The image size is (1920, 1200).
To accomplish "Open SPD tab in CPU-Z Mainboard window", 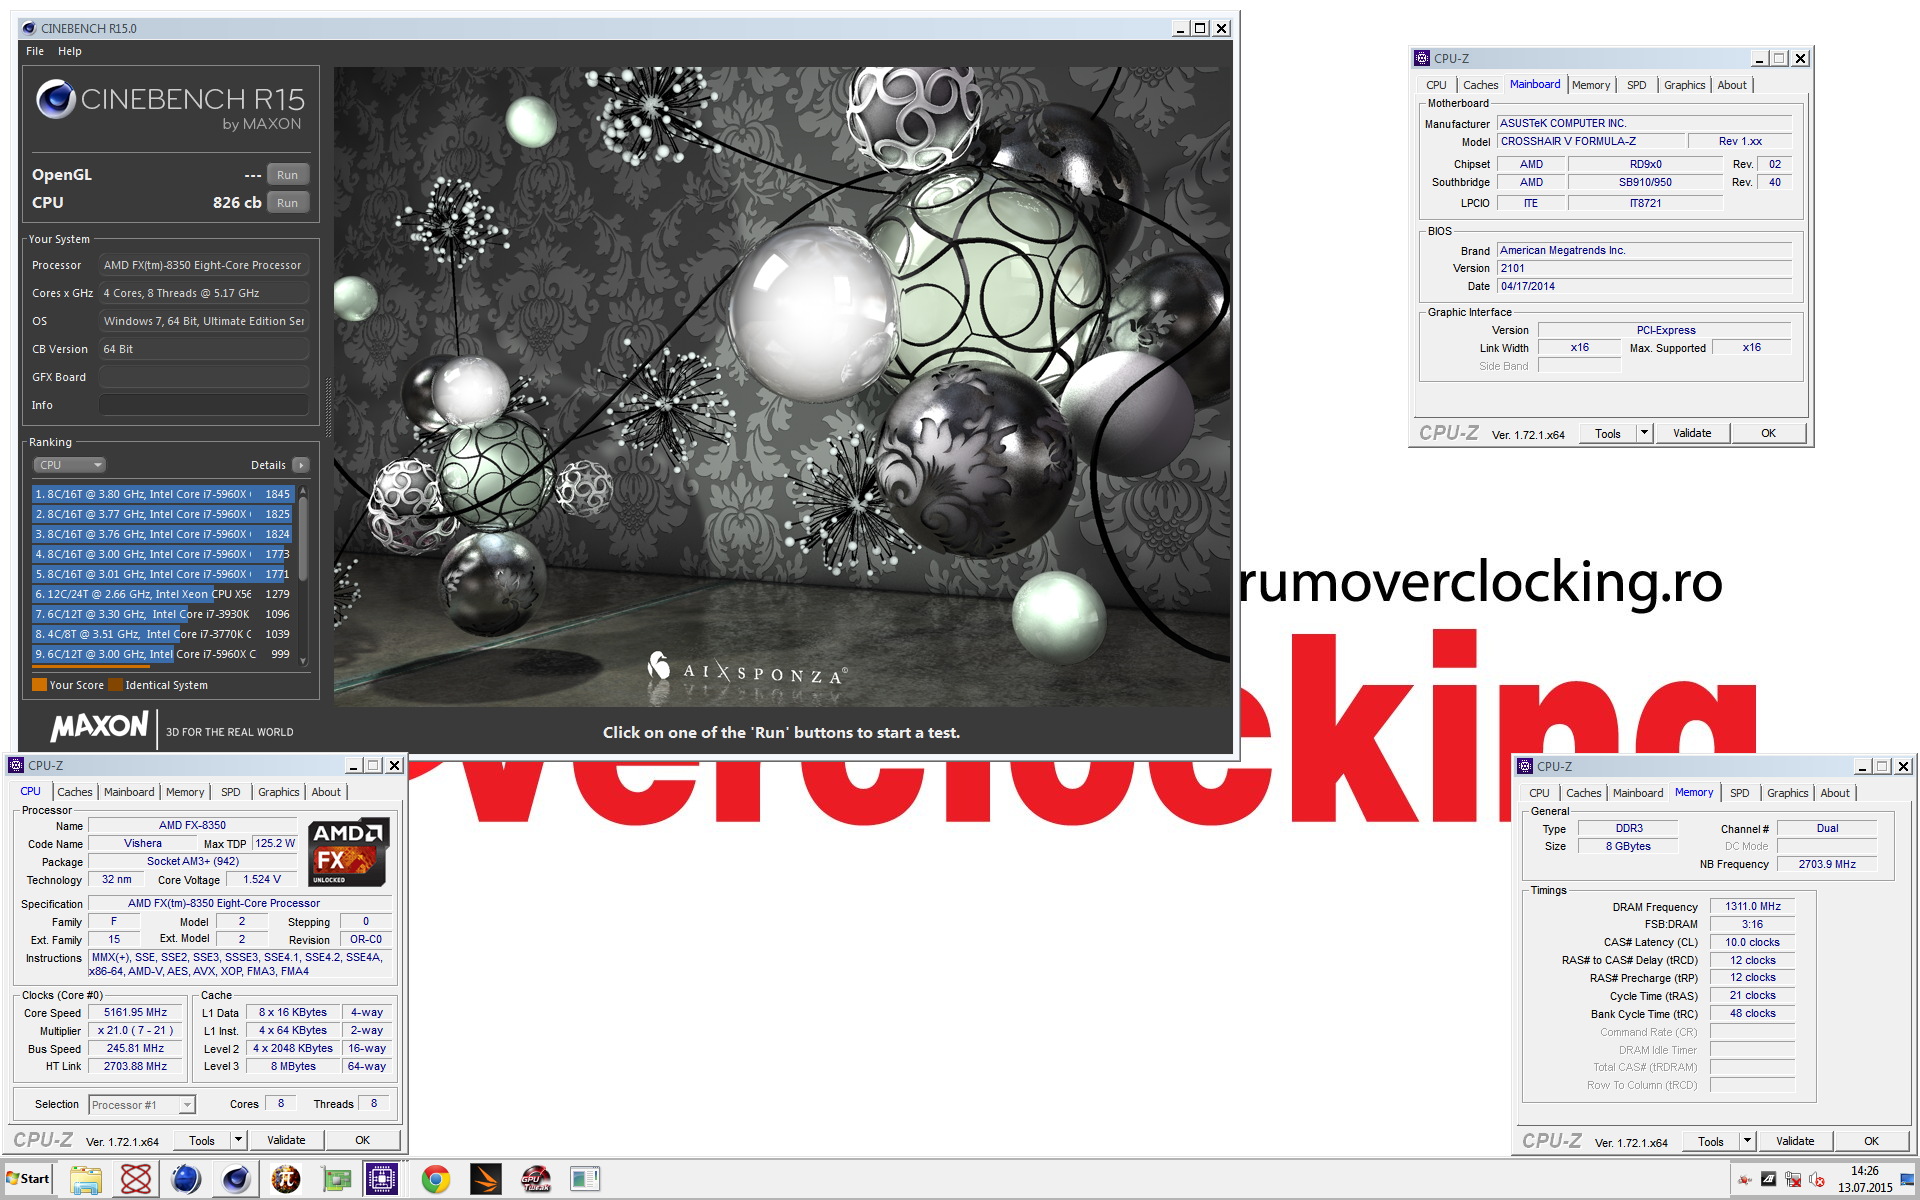I will click(1636, 85).
